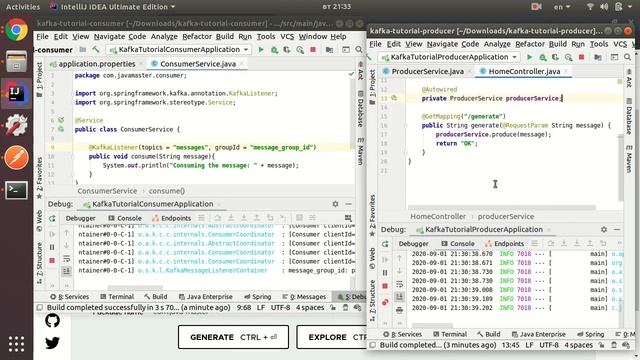Open consumer Endpoints tab
Viewport: 640px width, 360px height.
(171, 218)
